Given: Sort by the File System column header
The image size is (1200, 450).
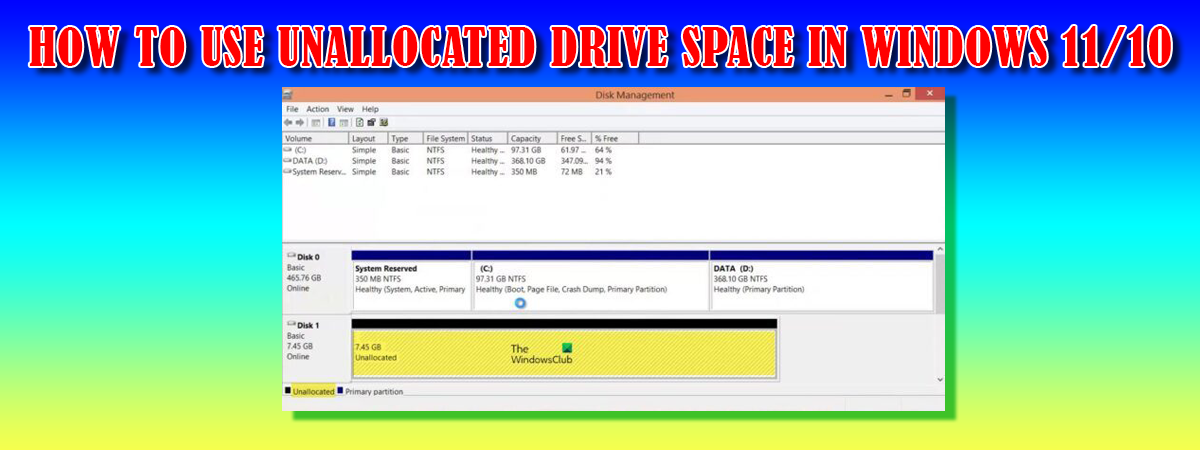Looking at the screenshot, I should [445, 138].
